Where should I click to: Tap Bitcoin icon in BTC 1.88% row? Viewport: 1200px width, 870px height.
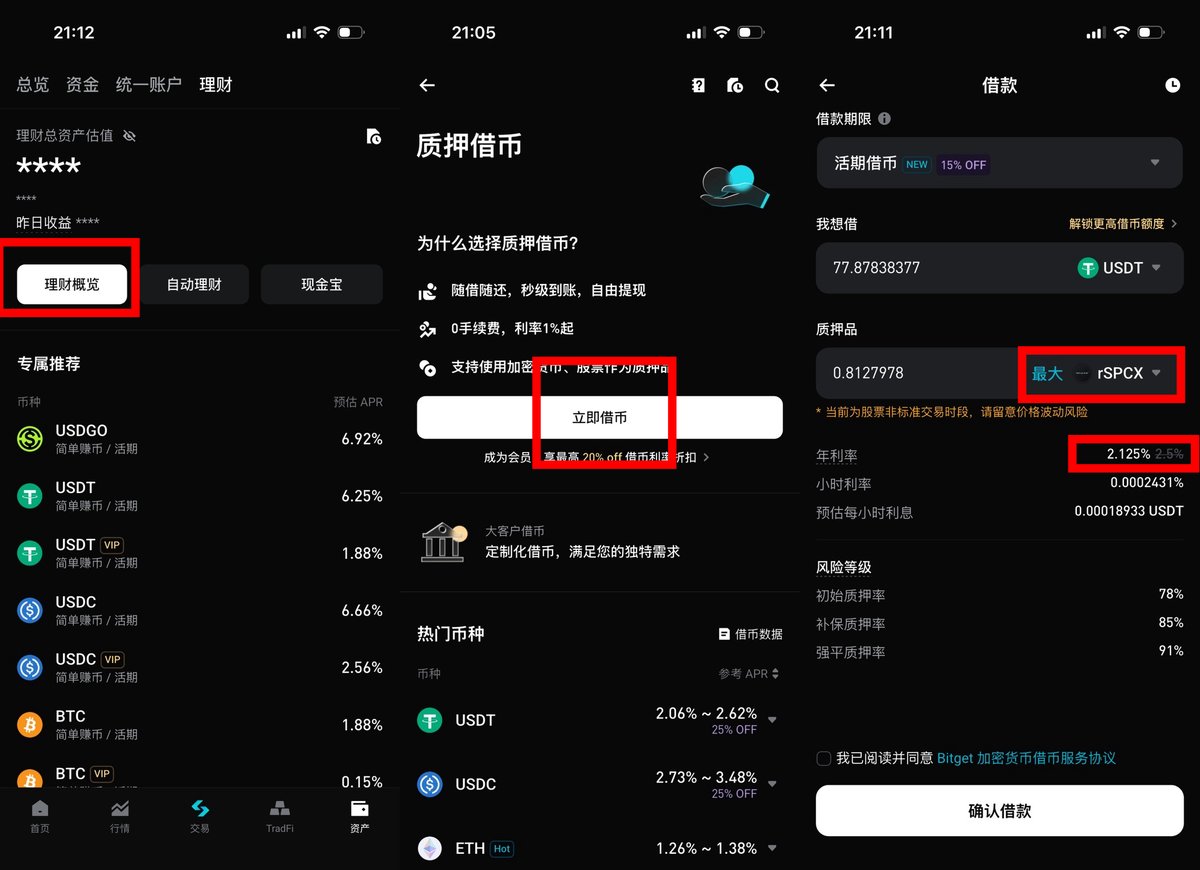click(30, 724)
